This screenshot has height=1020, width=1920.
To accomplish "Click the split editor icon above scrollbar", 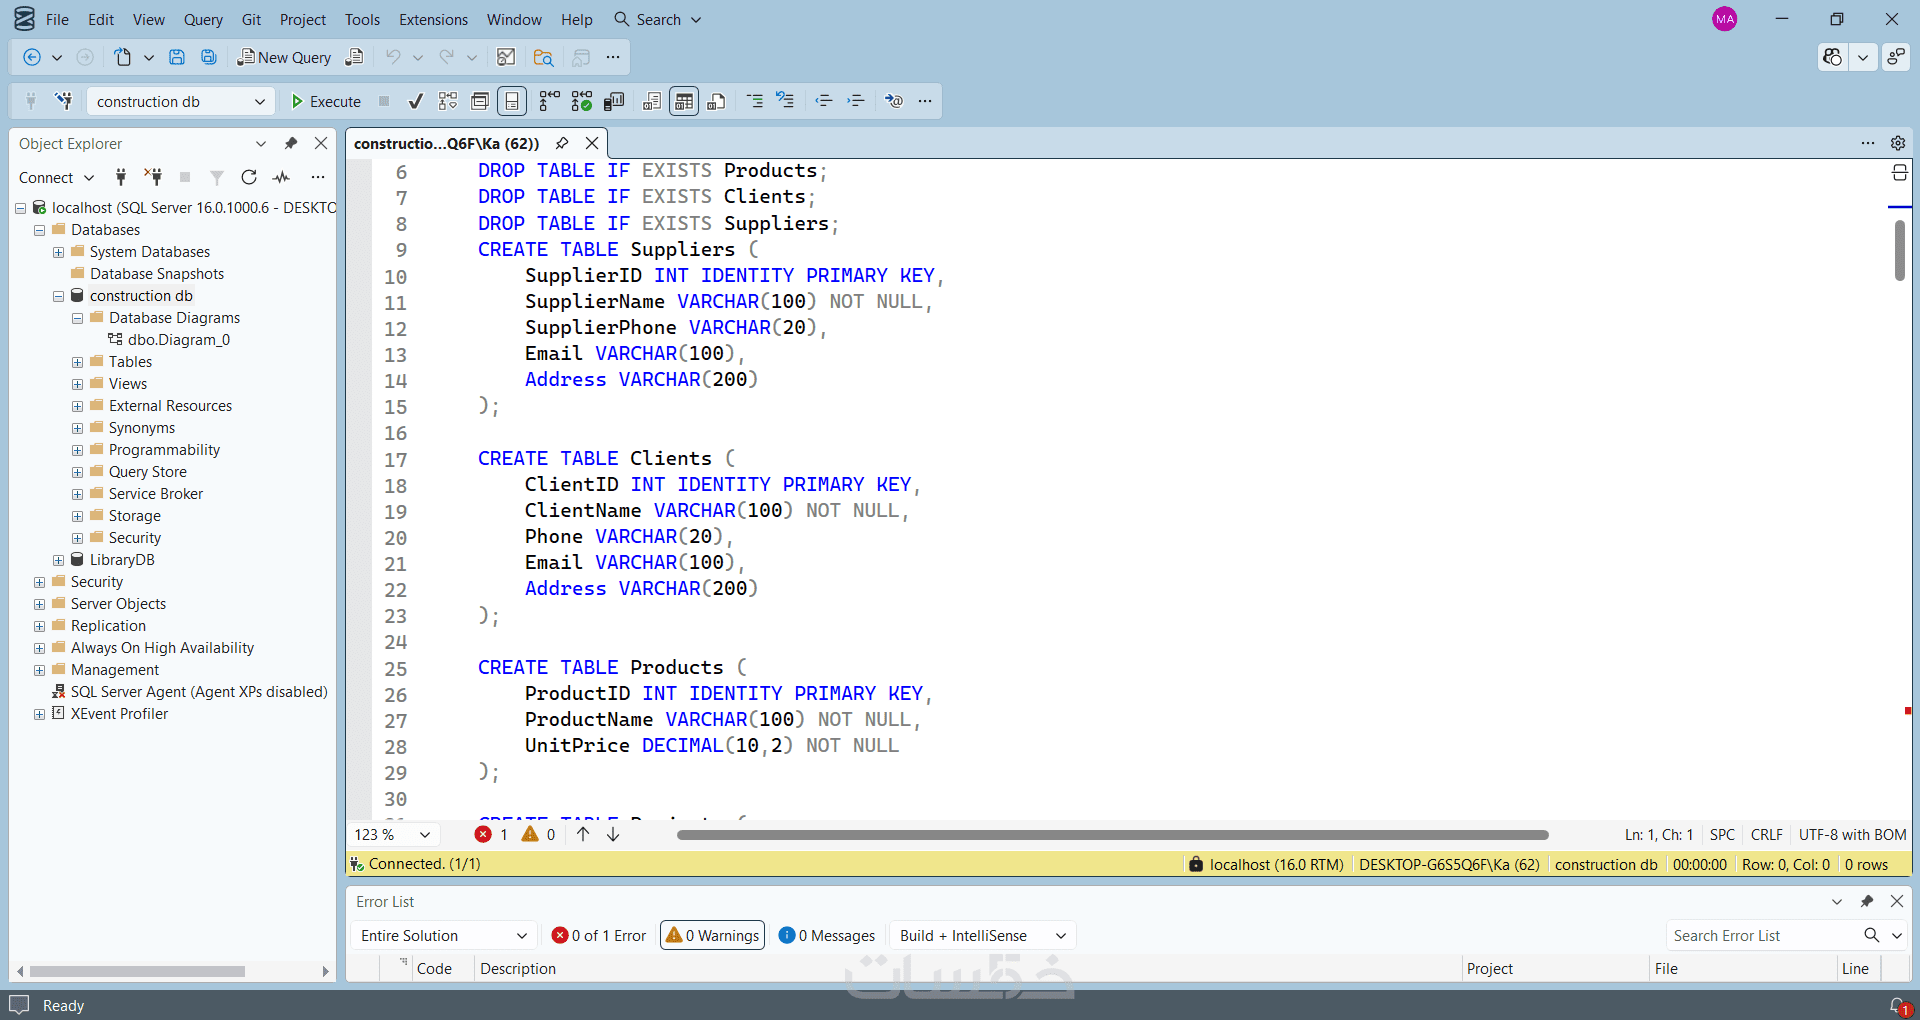I will [x=1900, y=173].
